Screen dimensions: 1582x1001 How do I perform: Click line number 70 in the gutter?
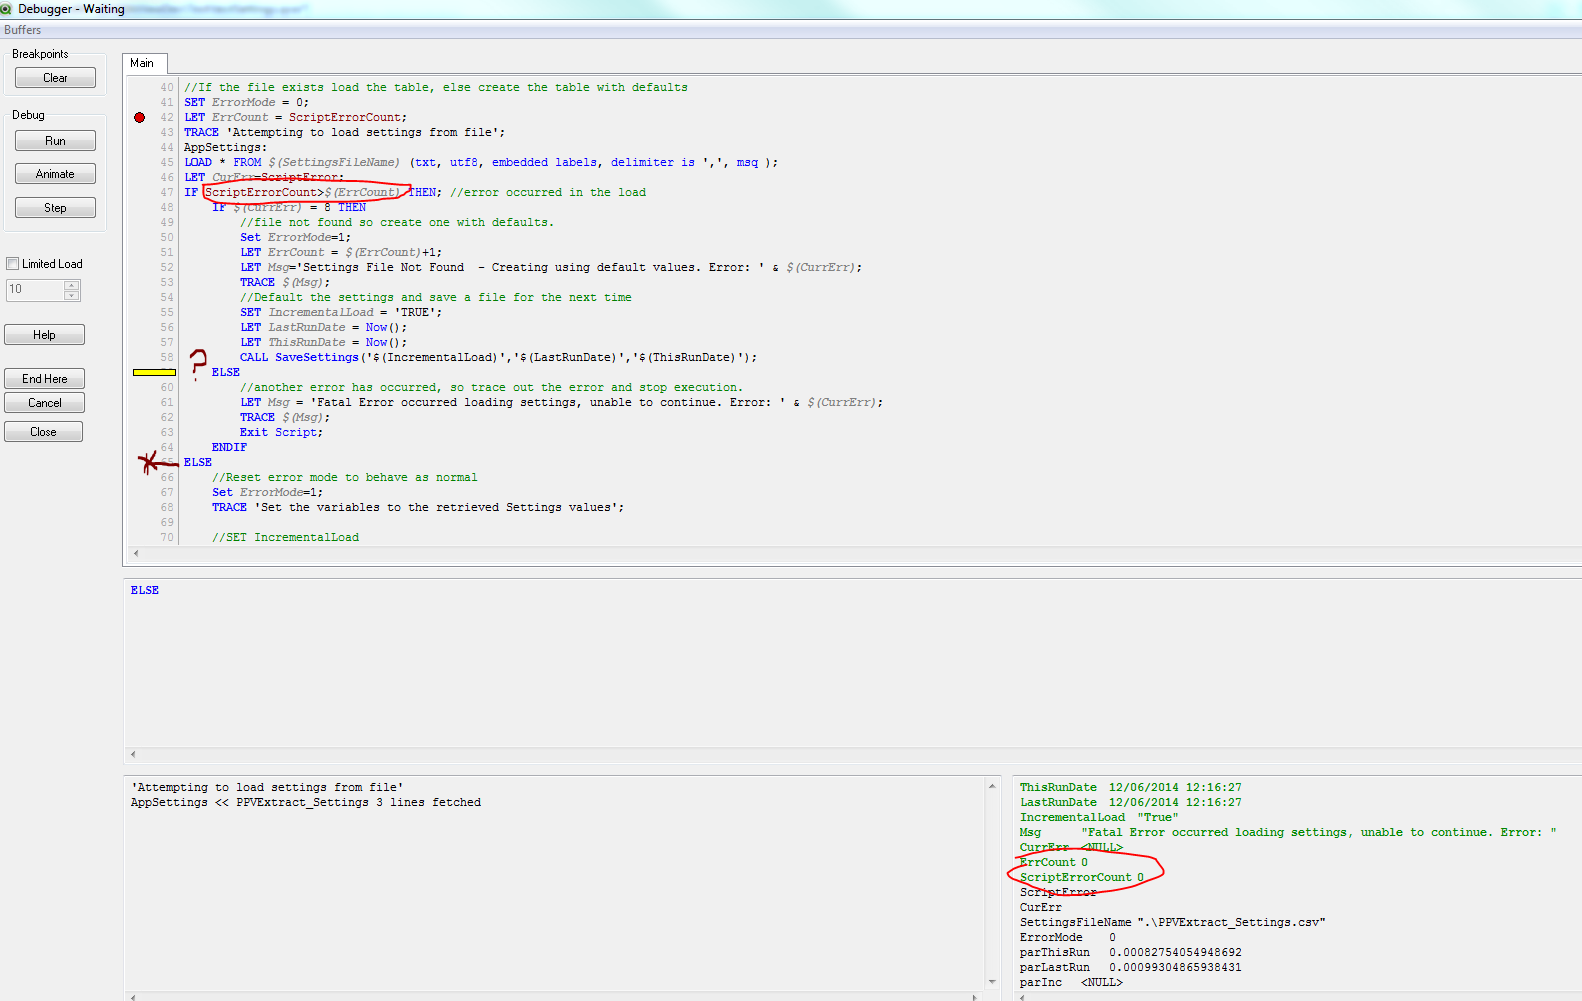click(167, 537)
